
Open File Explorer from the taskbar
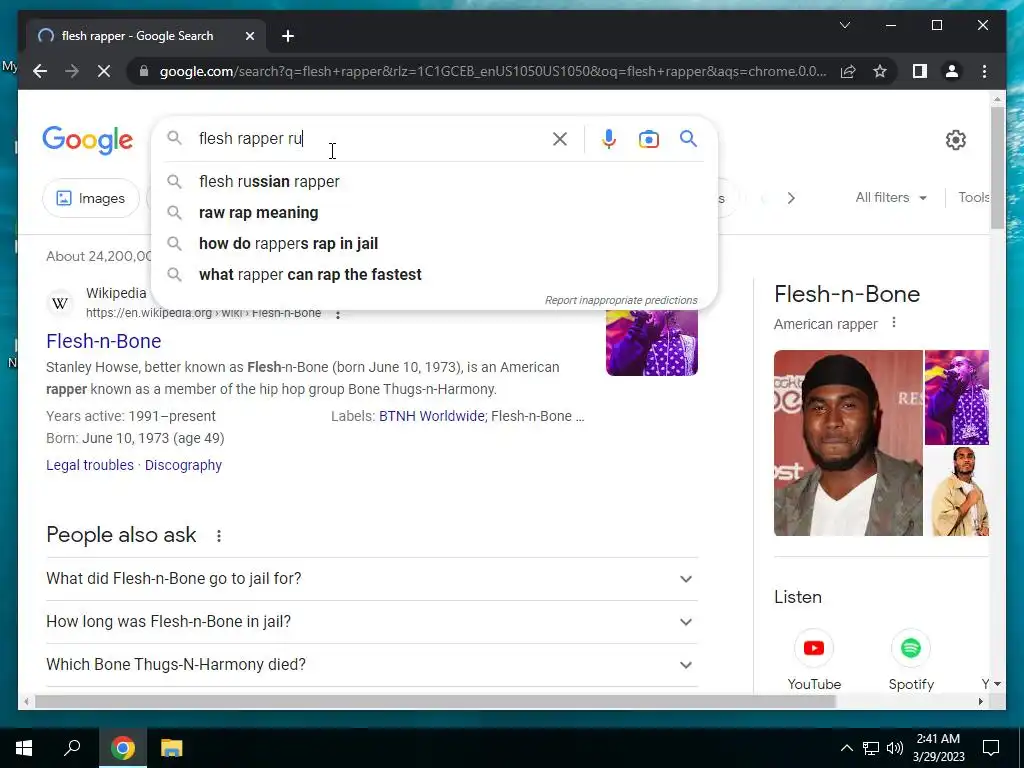(172, 748)
